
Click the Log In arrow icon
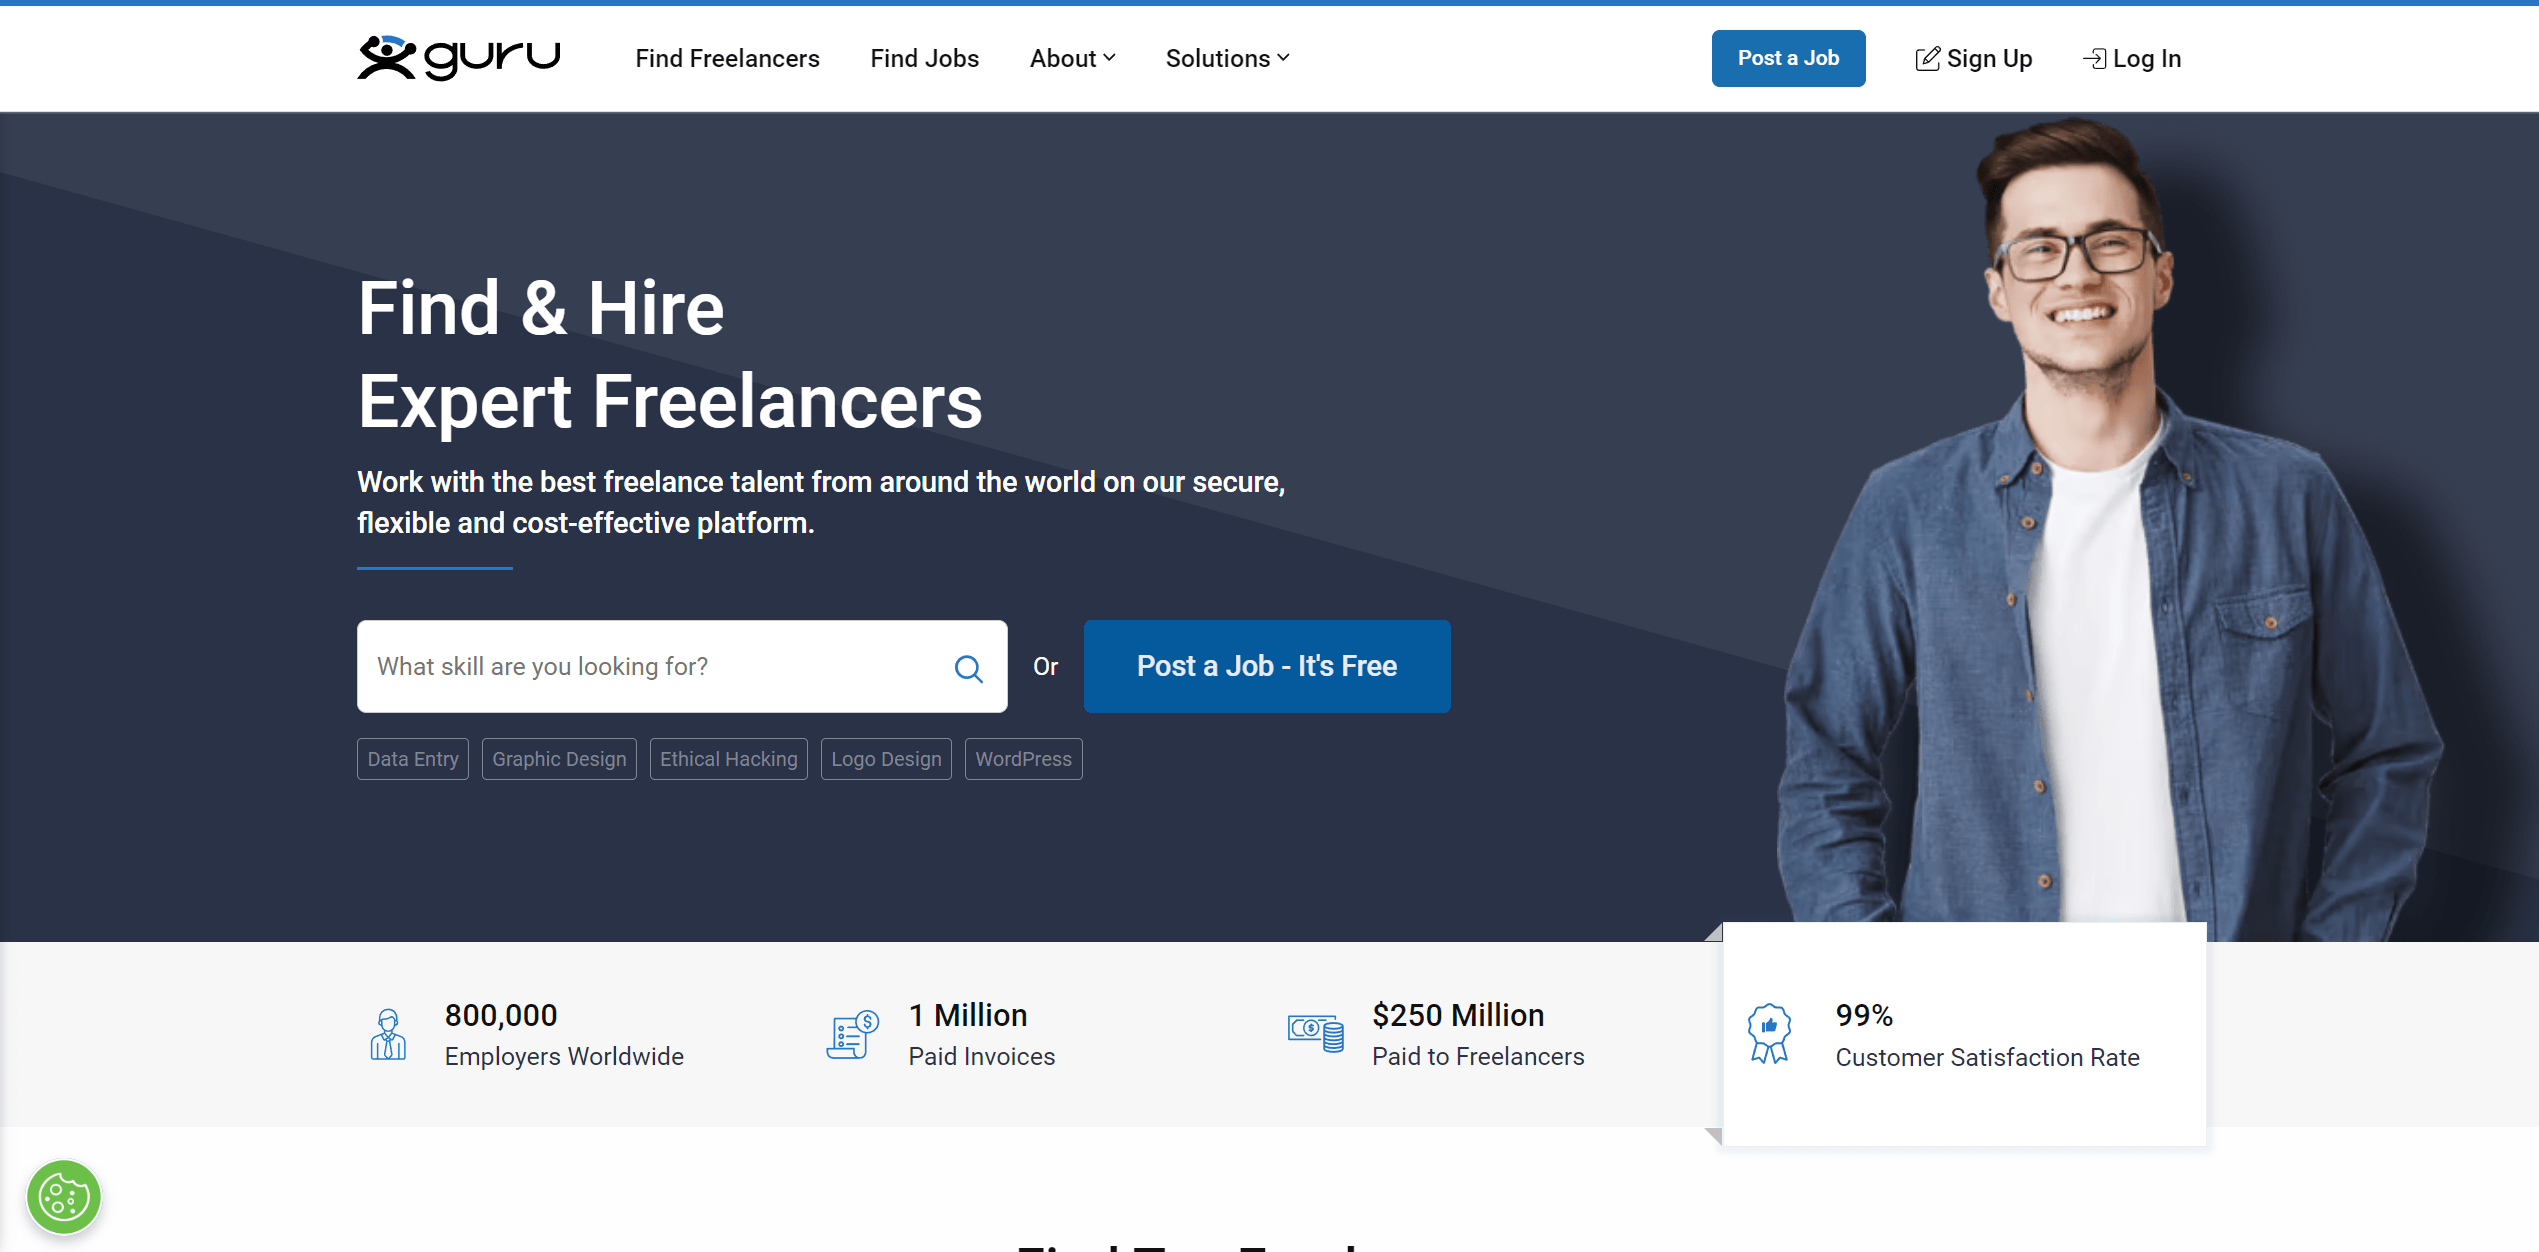point(2094,59)
